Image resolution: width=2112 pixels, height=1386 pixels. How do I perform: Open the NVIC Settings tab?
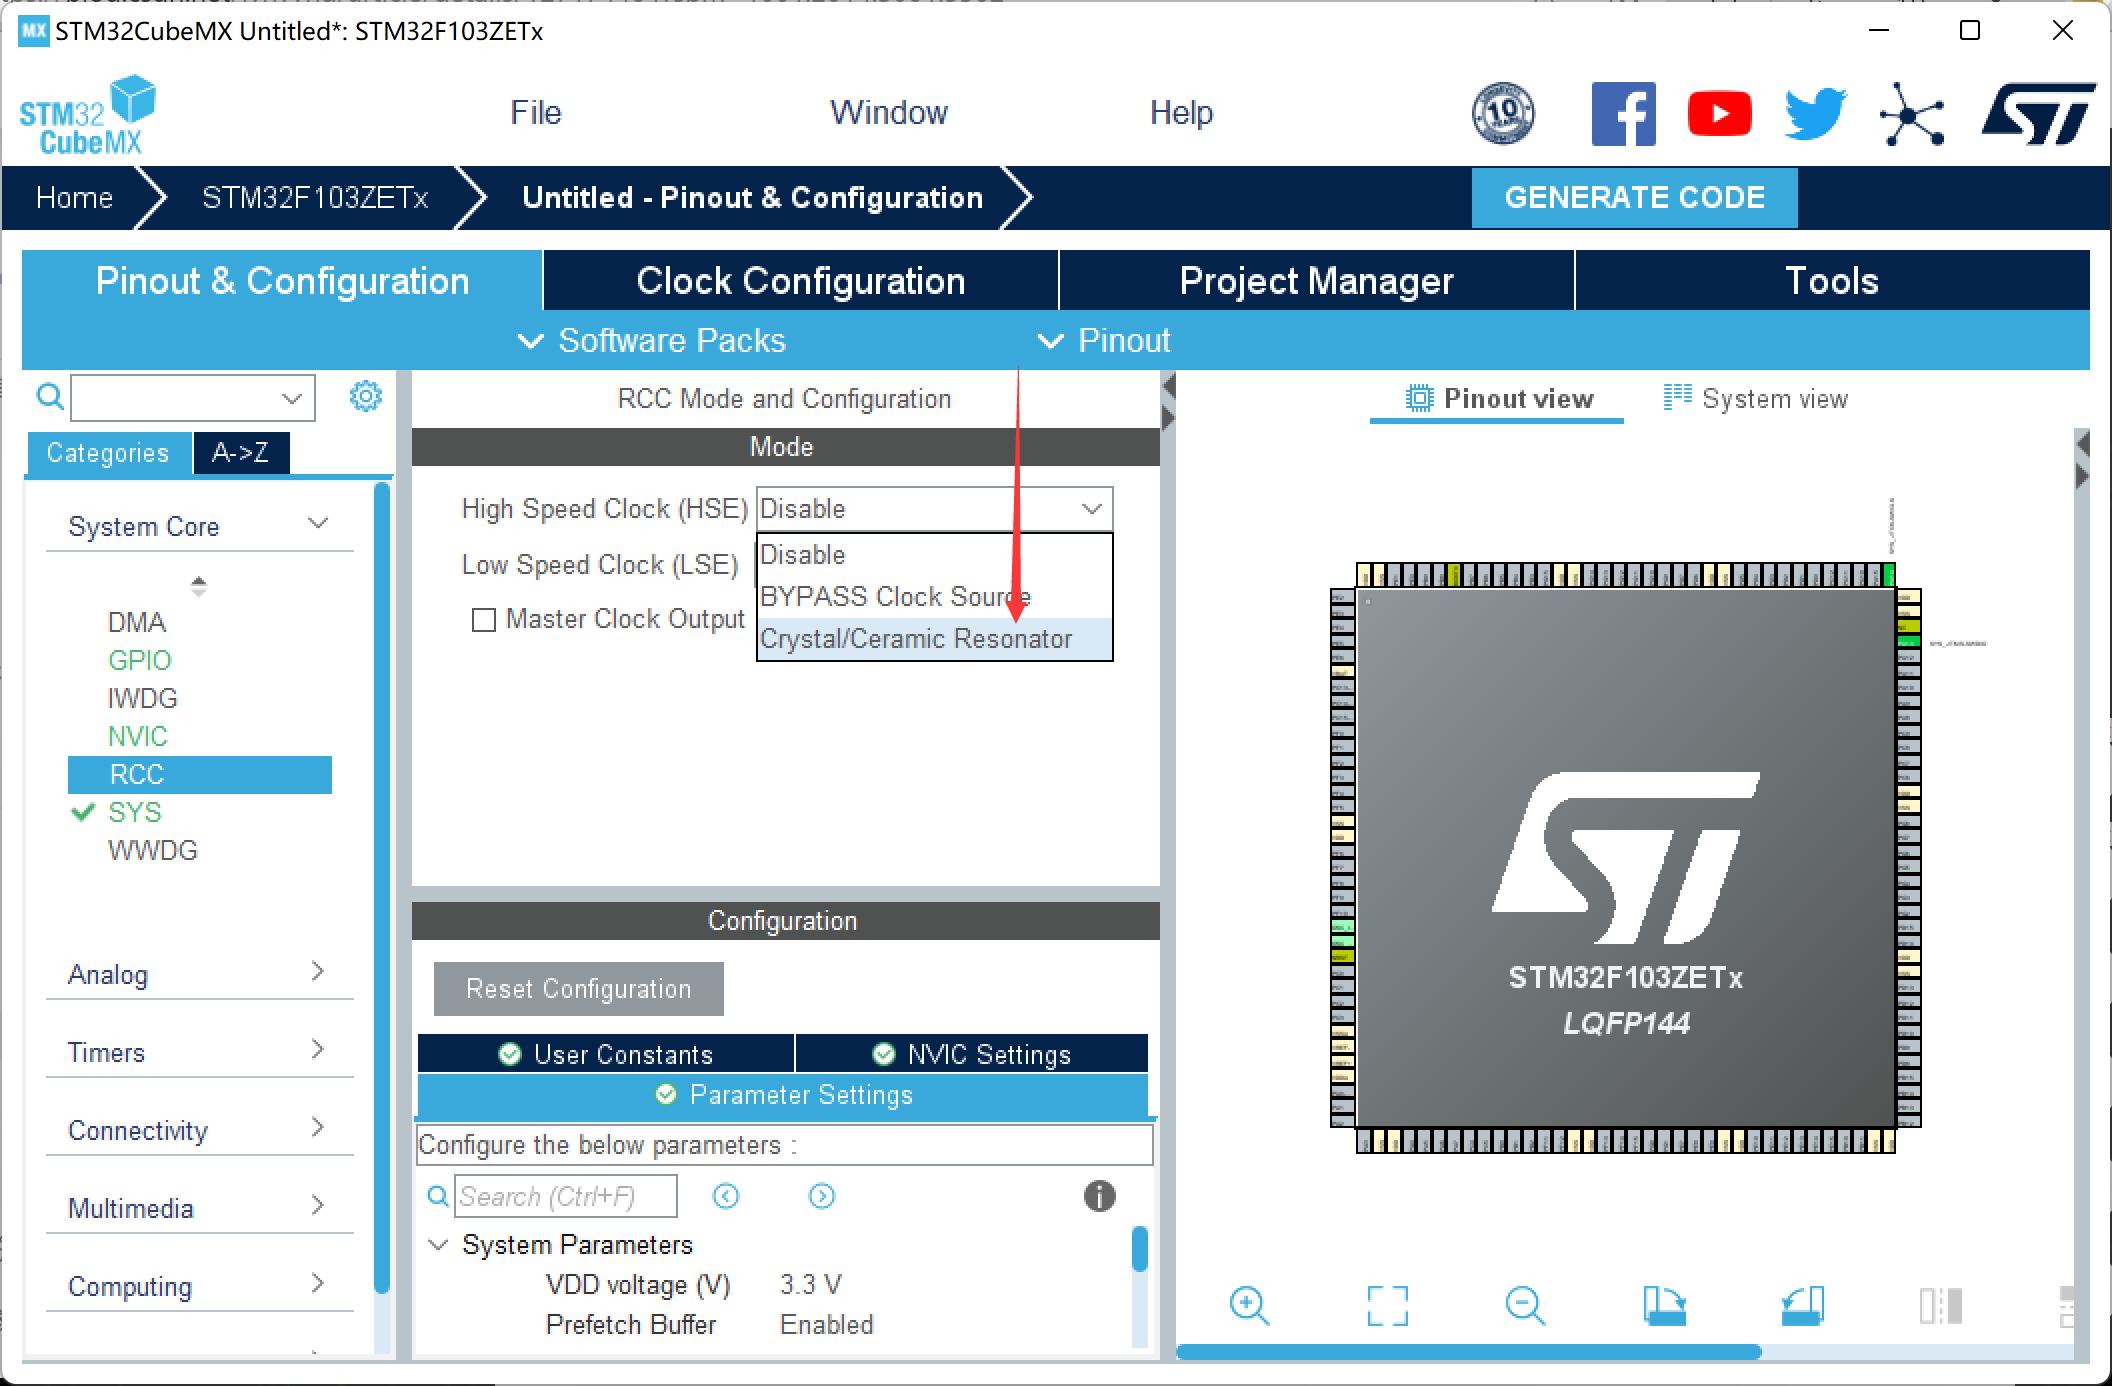coord(972,1054)
